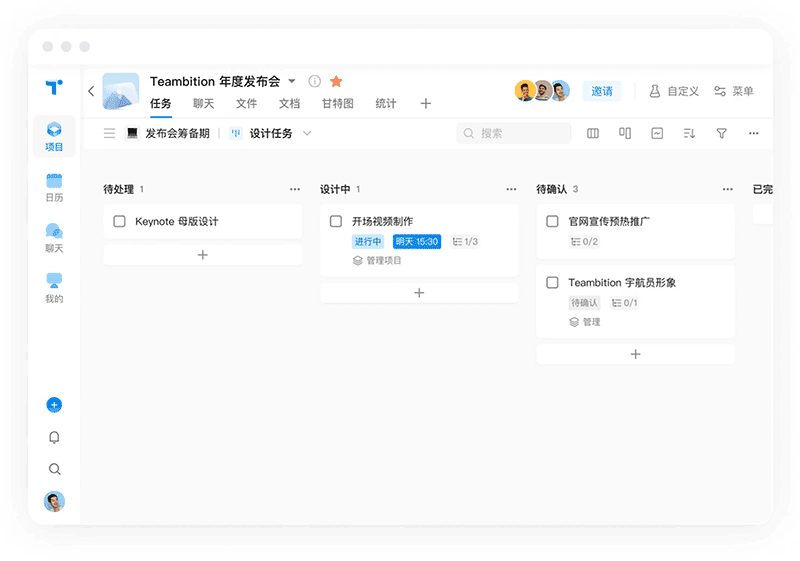Open project info icon
The image size is (800, 561).
(x=315, y=81)
